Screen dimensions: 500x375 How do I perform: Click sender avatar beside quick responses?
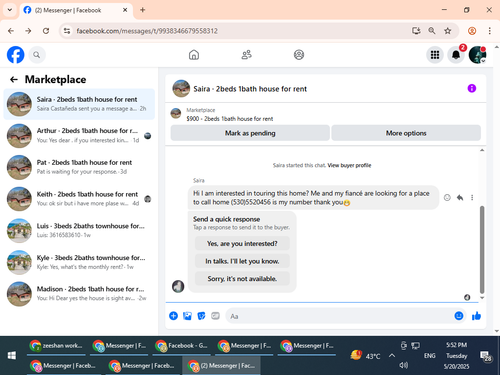[178, 286]
